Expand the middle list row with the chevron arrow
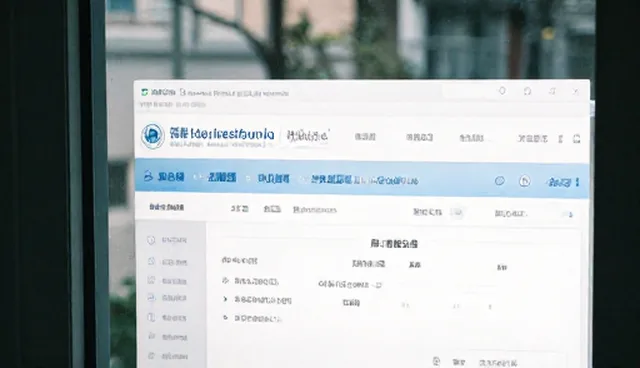Image resolution: width=640 pixels, height=368 pixels. [x=225, y=299]
